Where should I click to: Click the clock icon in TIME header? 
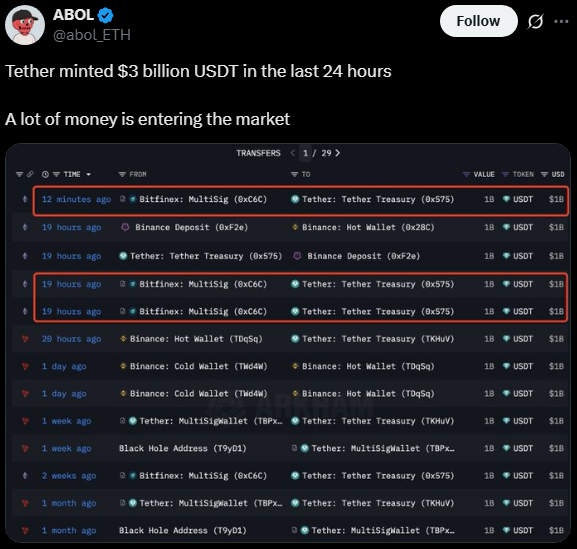(45, 174)
